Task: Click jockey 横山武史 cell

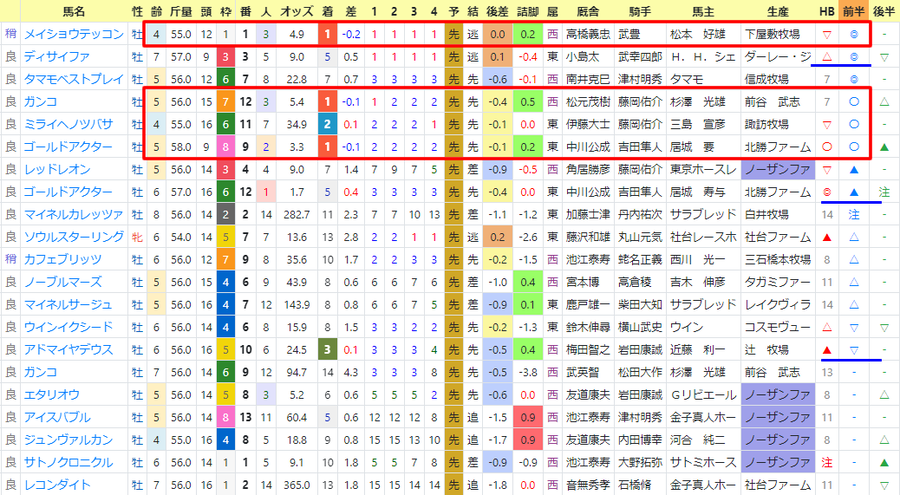Action: [640, 327]
